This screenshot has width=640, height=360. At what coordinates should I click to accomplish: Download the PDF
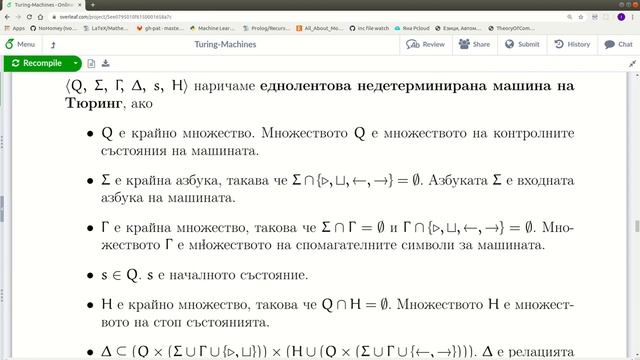(106, 63)
